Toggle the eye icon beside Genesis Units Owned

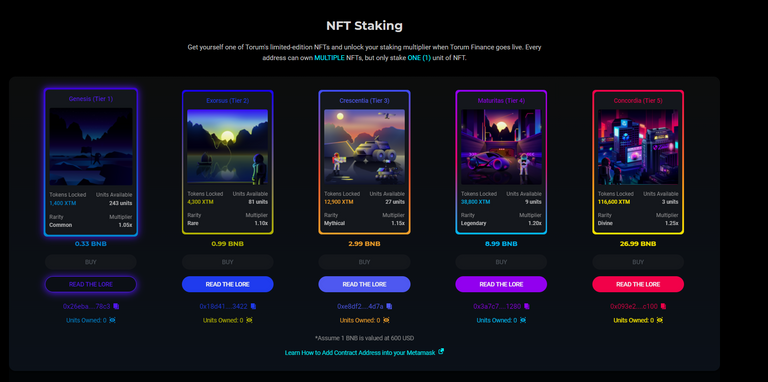[x=112, y=320]
